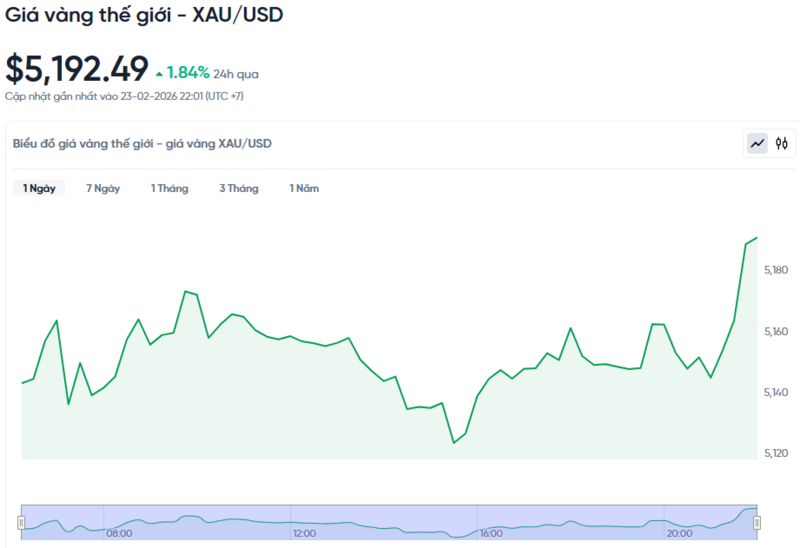Click the price peak at chart's right end
The image size is (800, 548).
click(x=756, y=238)
